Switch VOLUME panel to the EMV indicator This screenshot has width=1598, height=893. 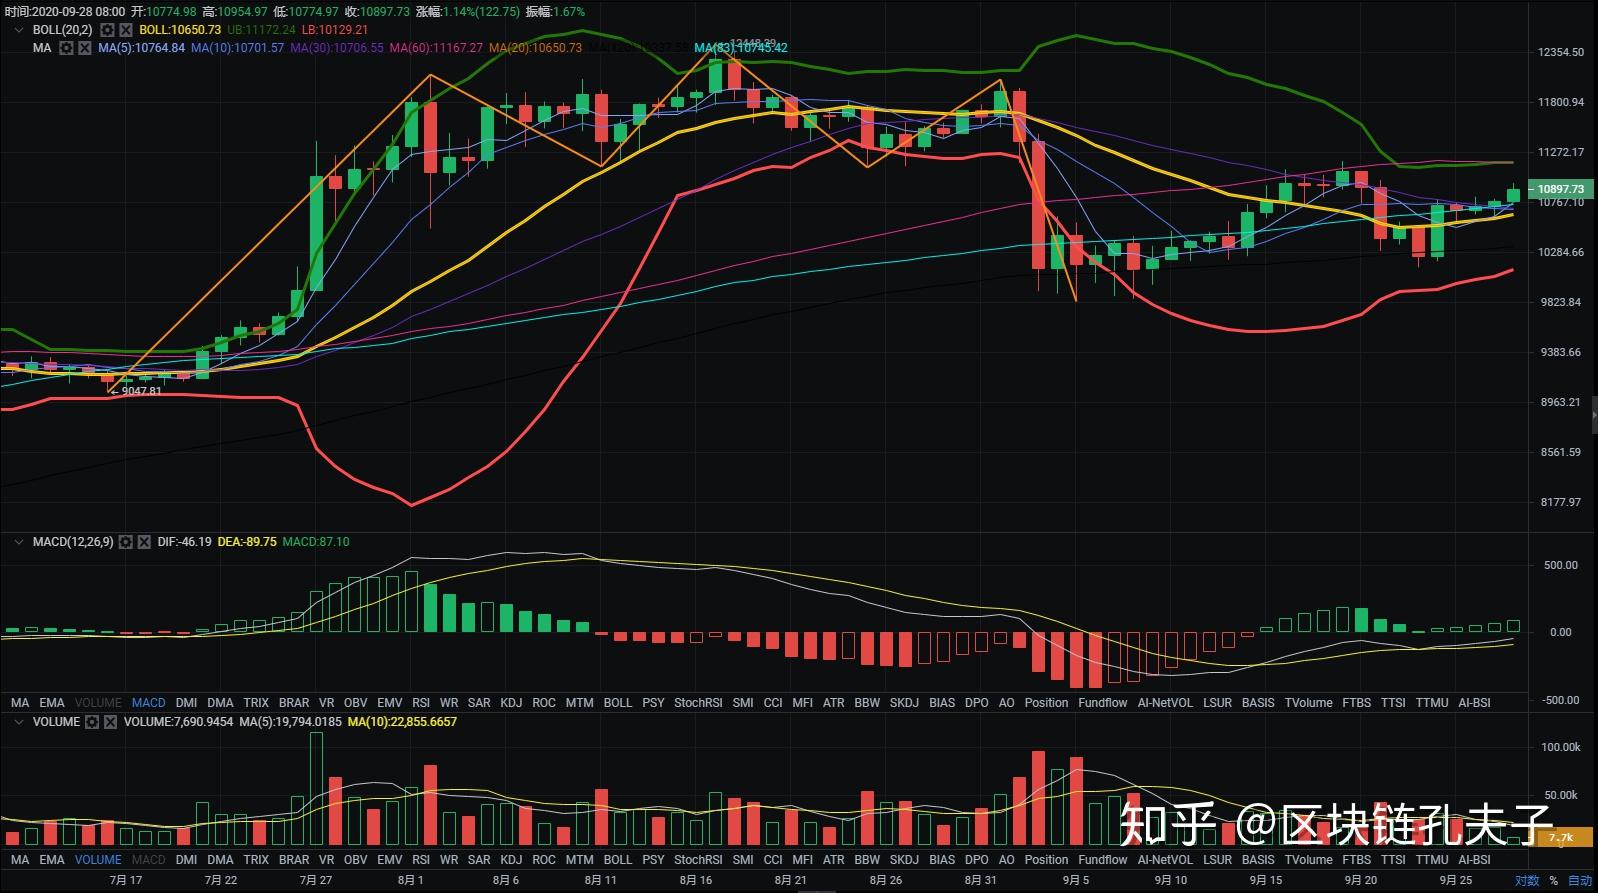tap(390, 860)
